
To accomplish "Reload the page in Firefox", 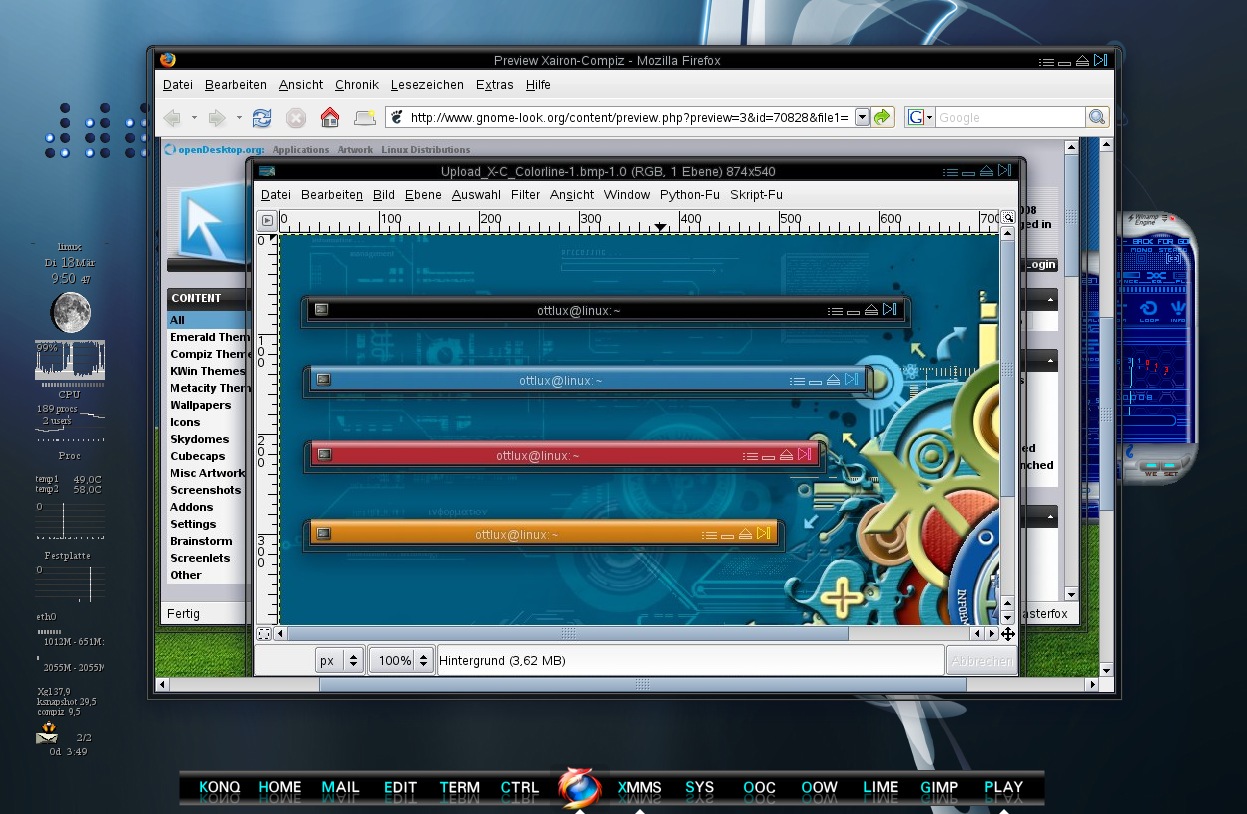I will [262, 118].
